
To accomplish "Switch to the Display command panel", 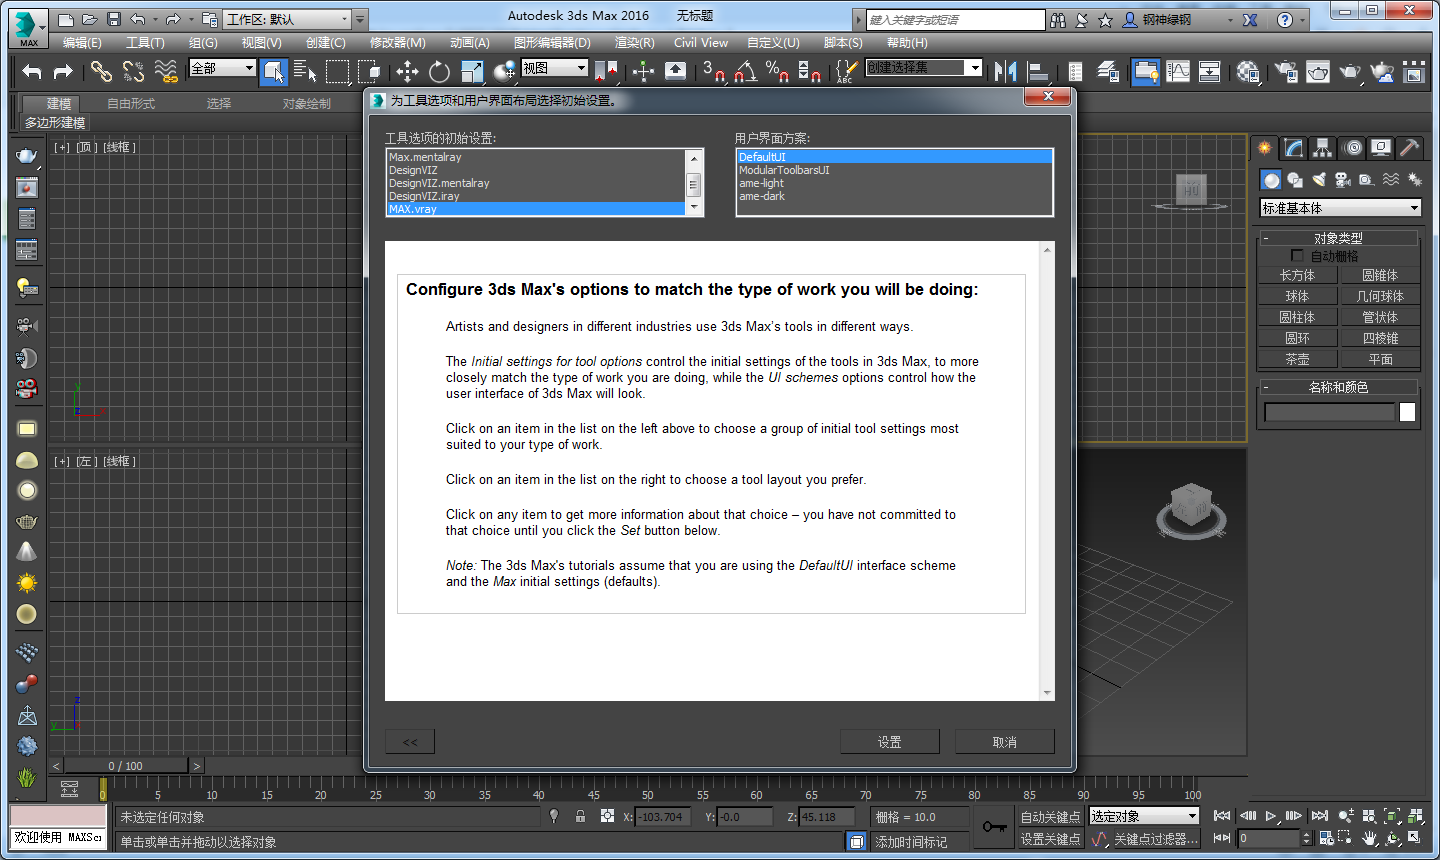I will click(1381, 148).
